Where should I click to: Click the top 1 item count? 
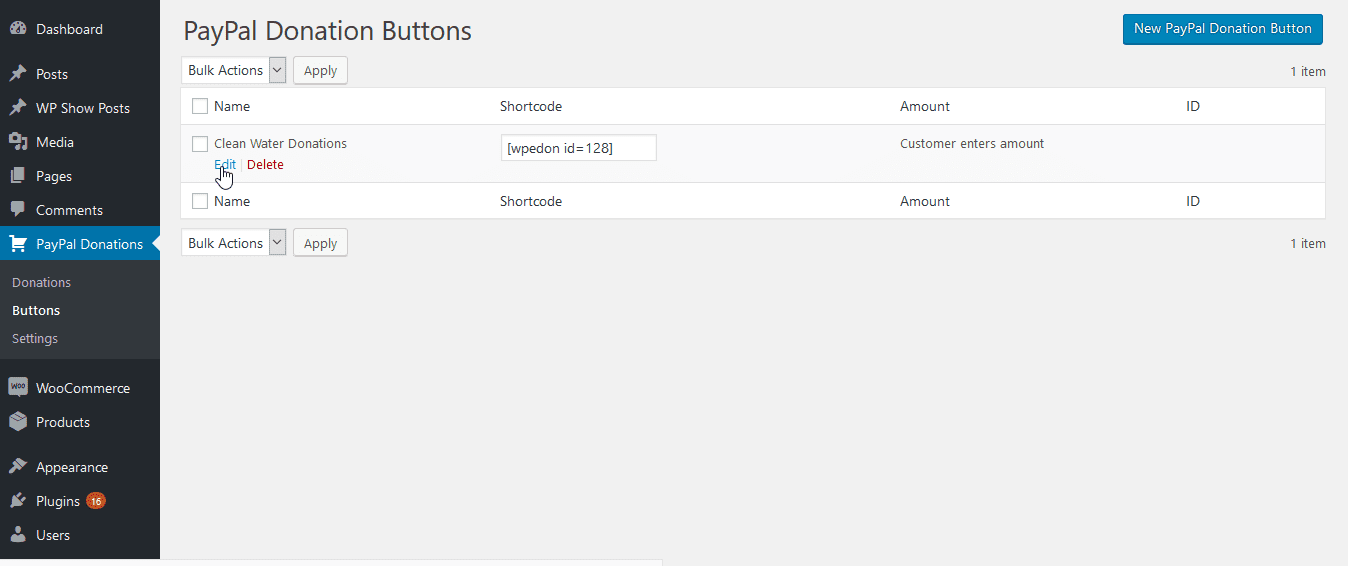point(1308,71)
